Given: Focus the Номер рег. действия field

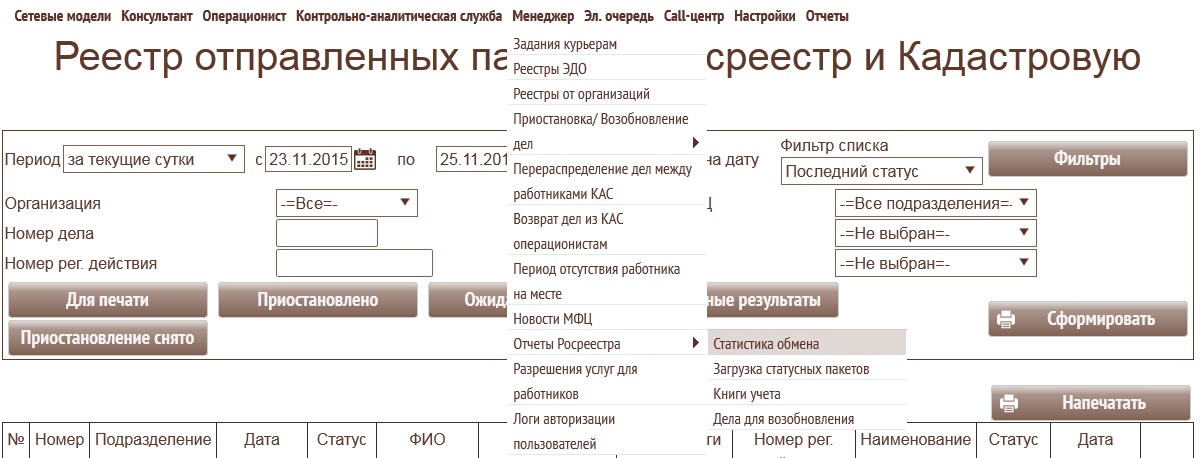Looking at the screenshot, I should tap(354, 263).
